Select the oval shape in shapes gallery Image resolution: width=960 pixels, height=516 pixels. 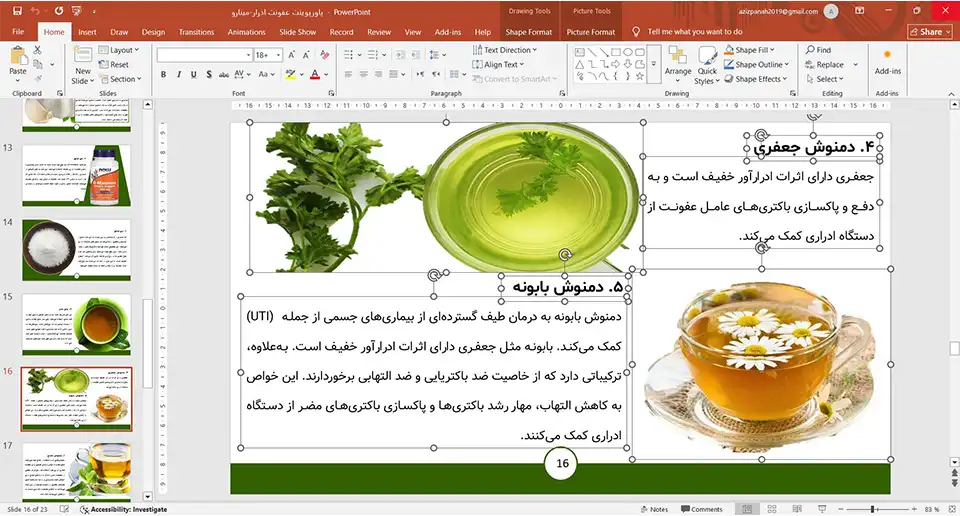tap(628, 53)
